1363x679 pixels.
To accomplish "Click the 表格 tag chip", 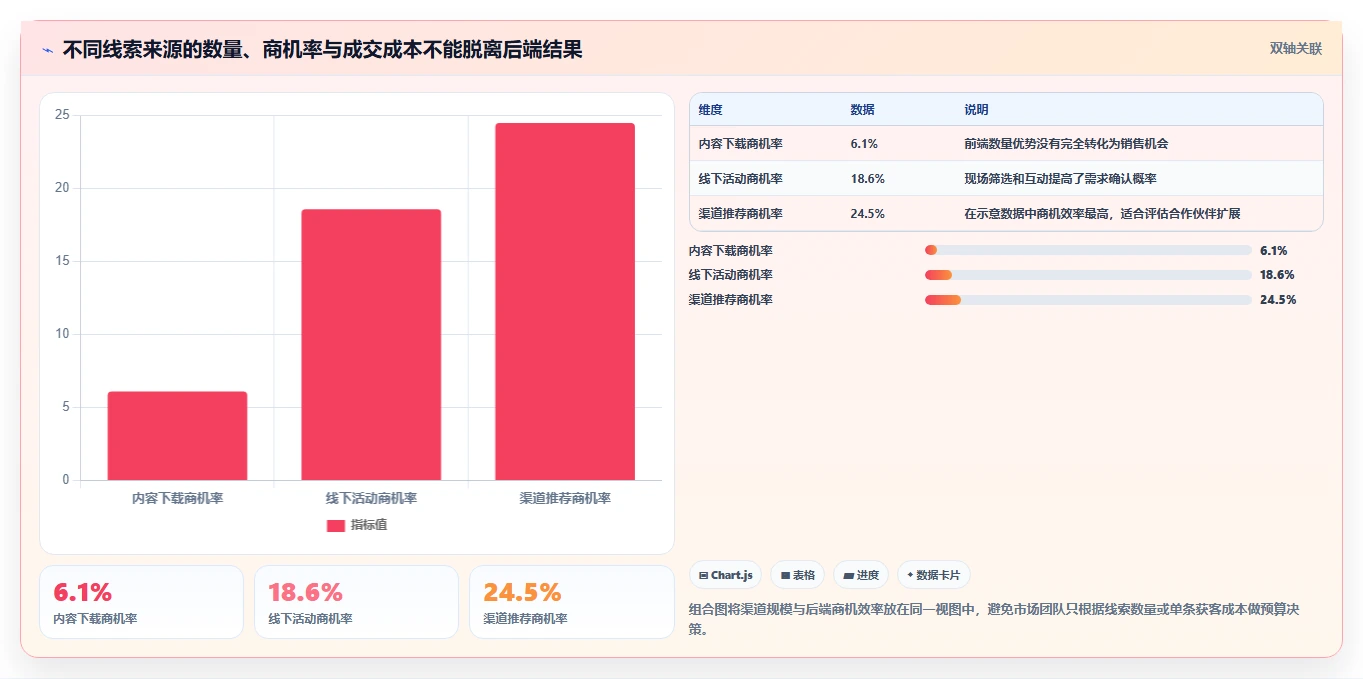I will [797, 575].
